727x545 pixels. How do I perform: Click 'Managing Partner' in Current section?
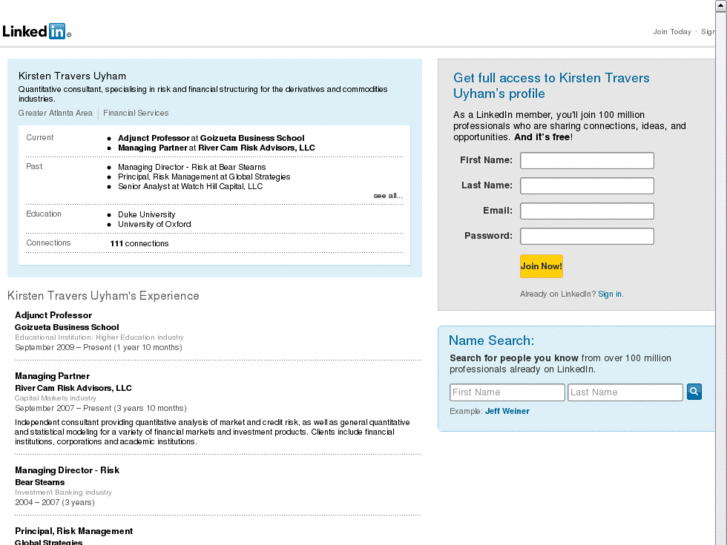153,148
